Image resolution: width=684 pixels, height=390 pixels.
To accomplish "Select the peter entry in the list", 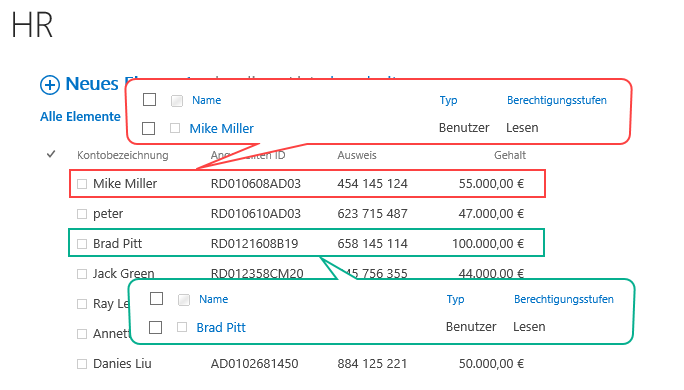I will click(108, 214).
